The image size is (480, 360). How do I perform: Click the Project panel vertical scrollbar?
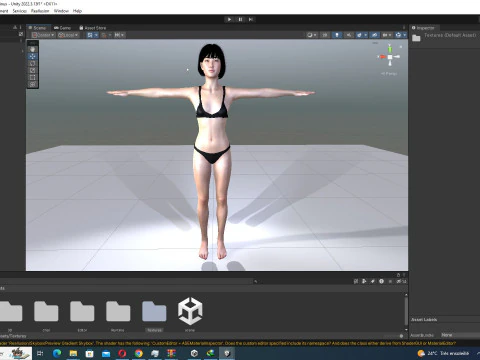point(406,312)
